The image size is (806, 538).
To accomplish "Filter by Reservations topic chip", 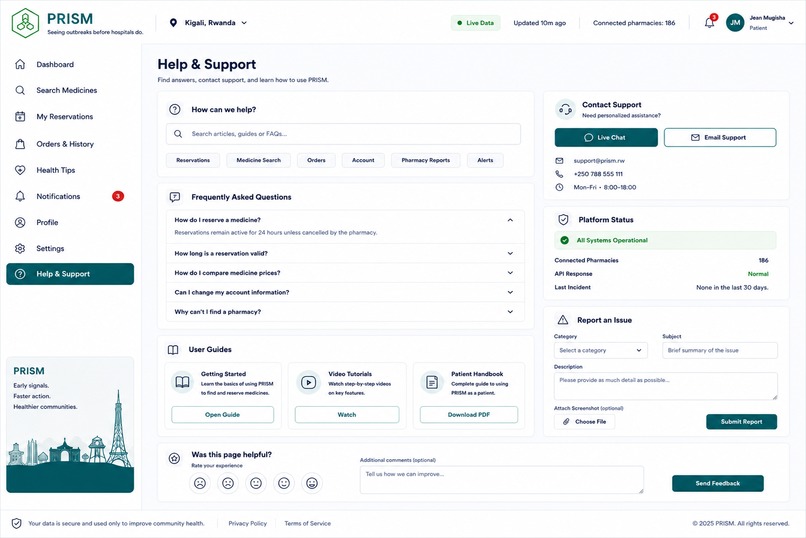I will click(x=193, y=160).
